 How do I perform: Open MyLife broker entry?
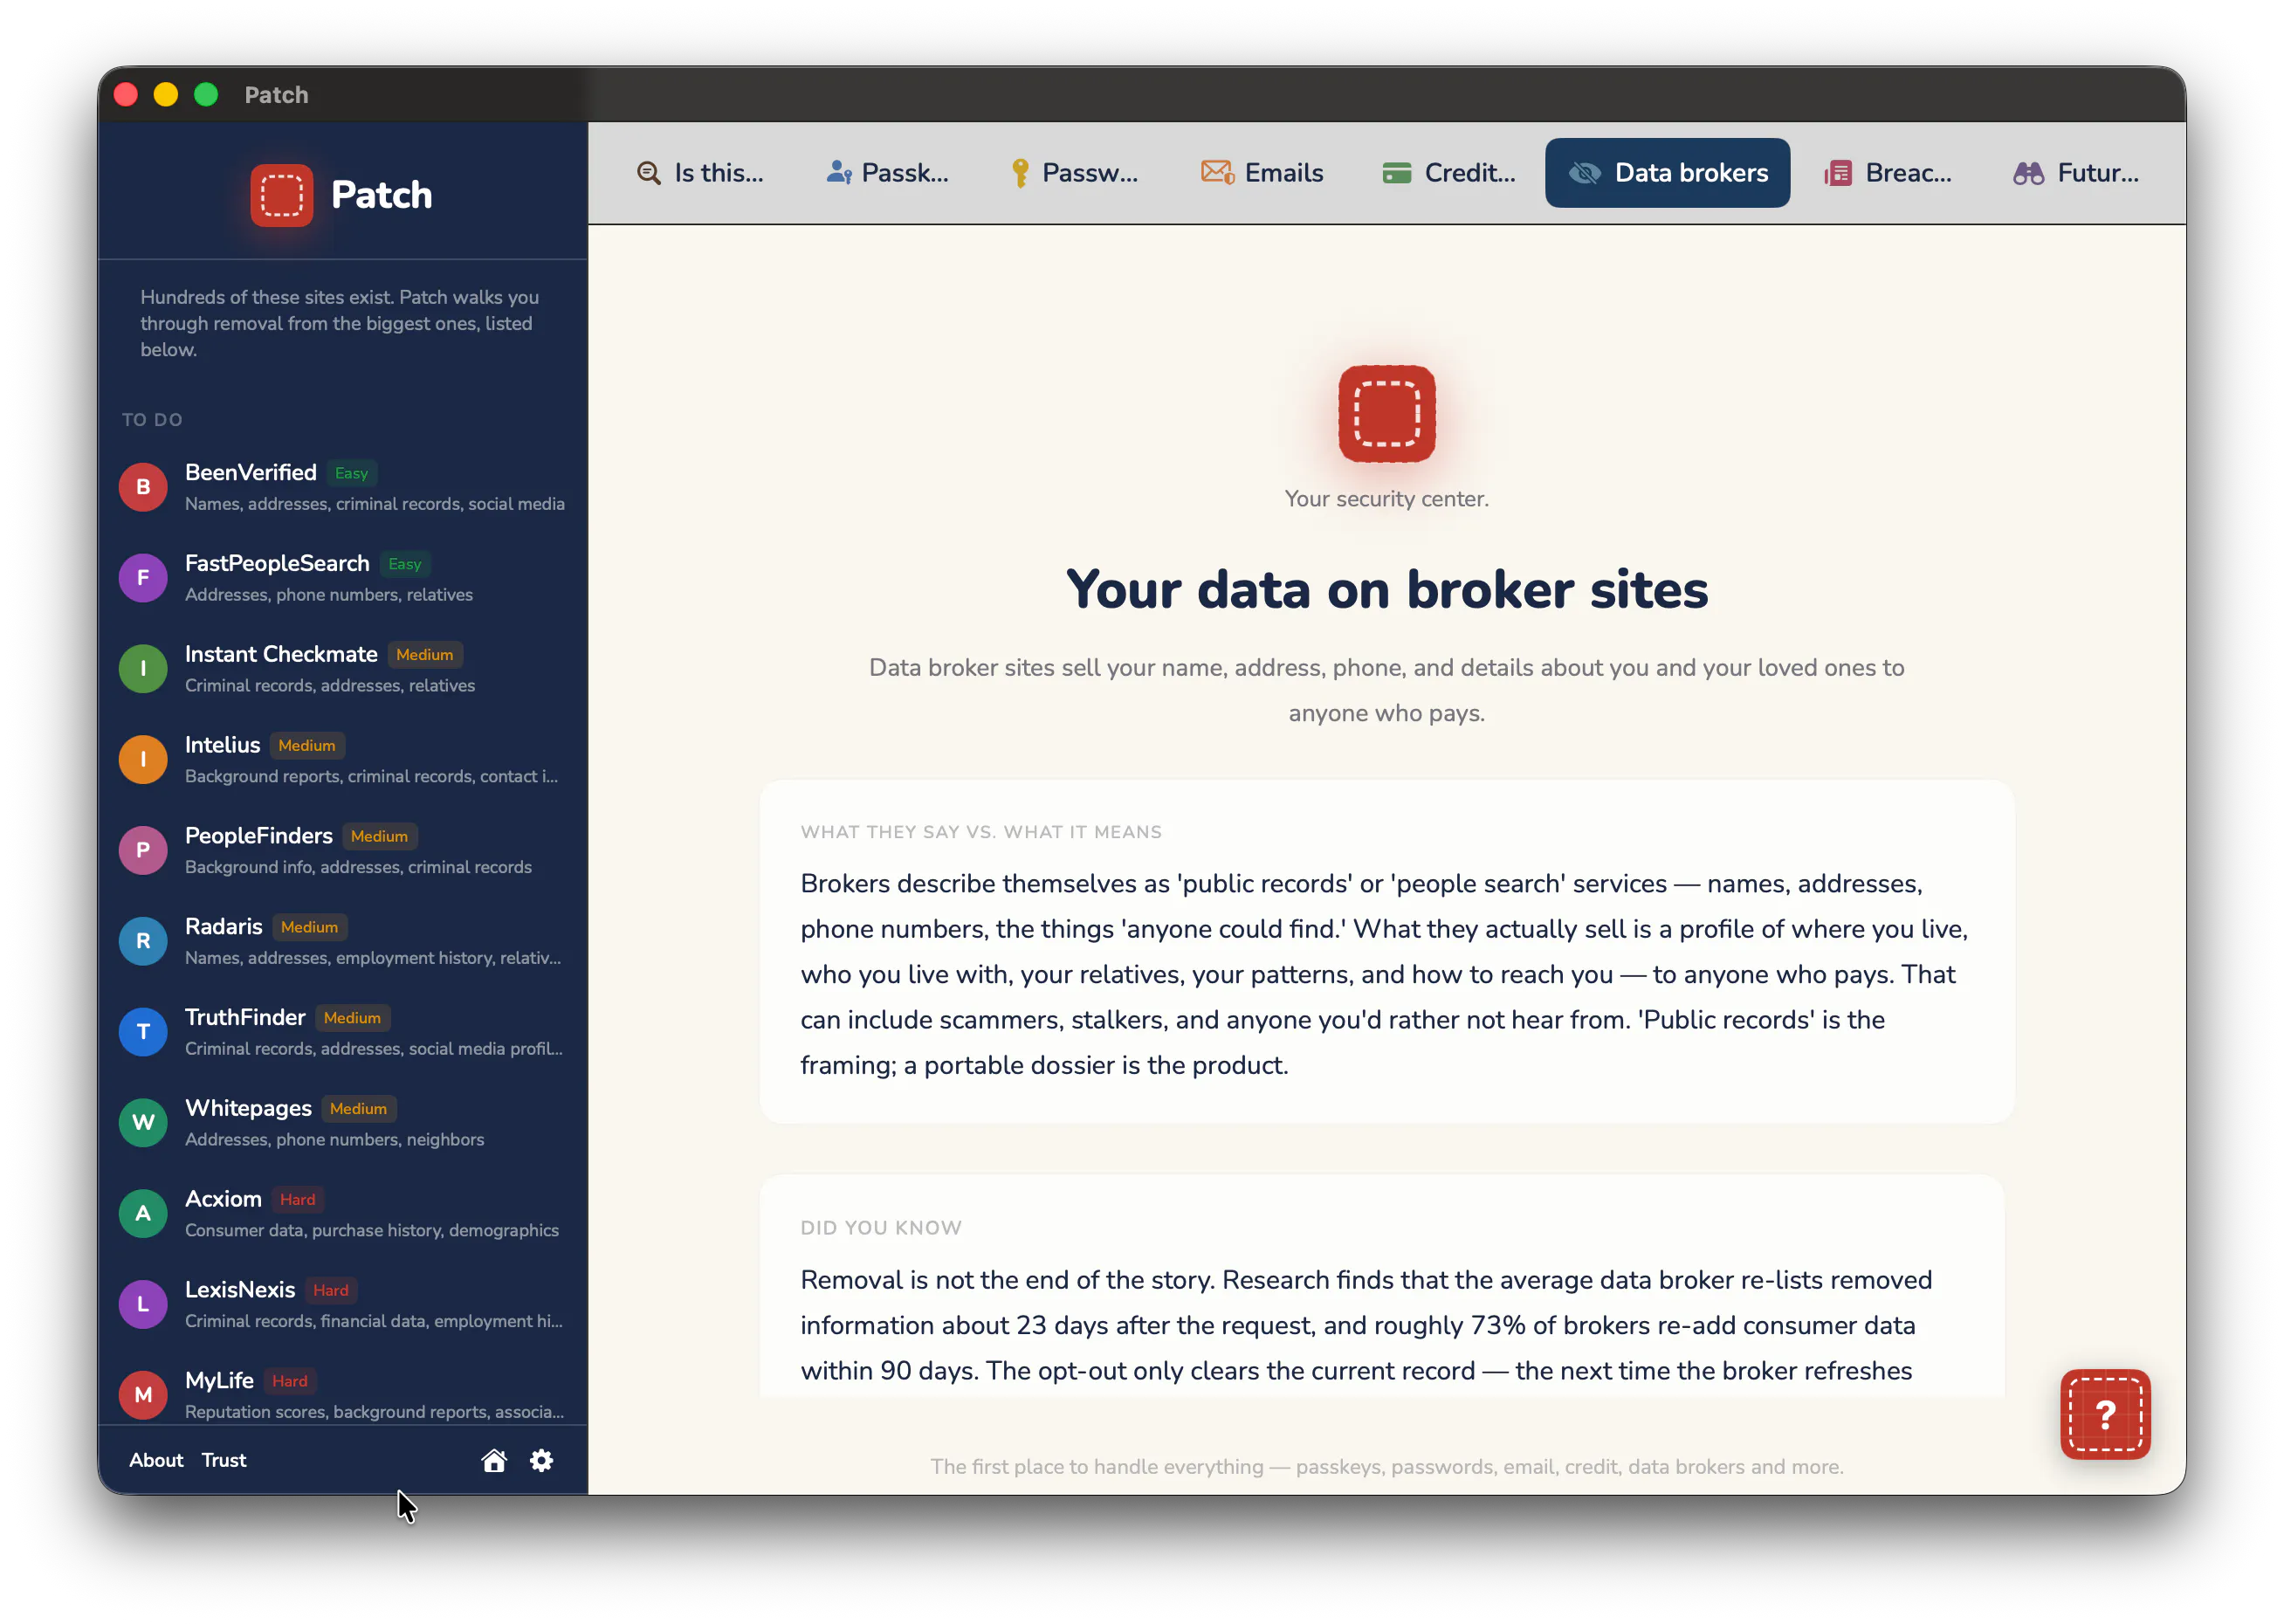(x=343, y=1395)
